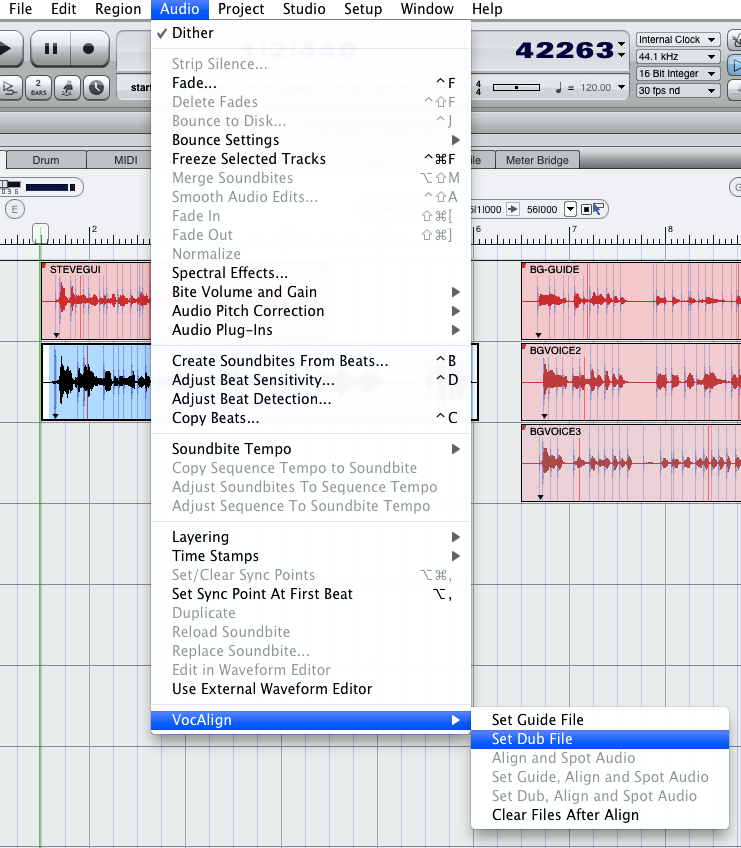Image resolution: width=741 pixels, height=848 pixels.
Task: Open the 44.1 kHz sample rate dropdown
Action: [677, 57]
